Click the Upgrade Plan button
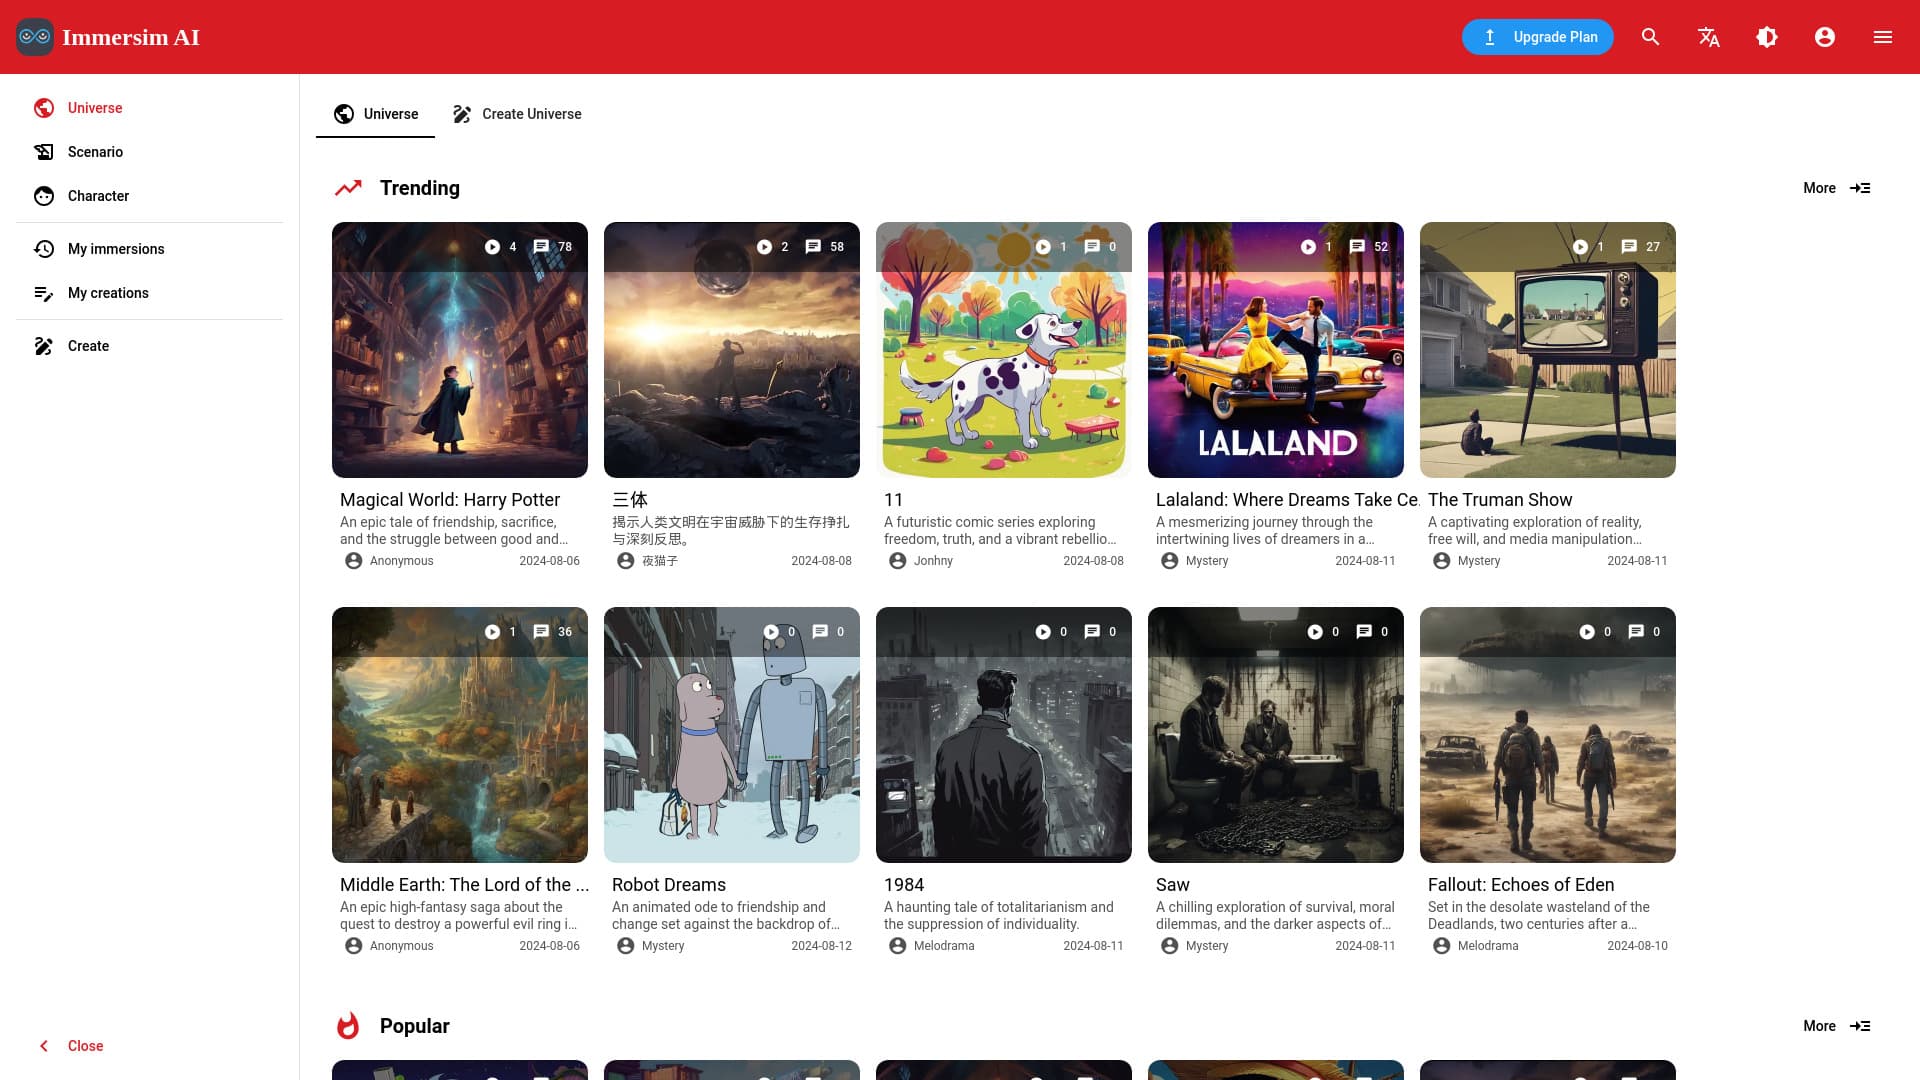Image resolution: width=1920 pixels, height=1080 pixels. pos(1537,37)
